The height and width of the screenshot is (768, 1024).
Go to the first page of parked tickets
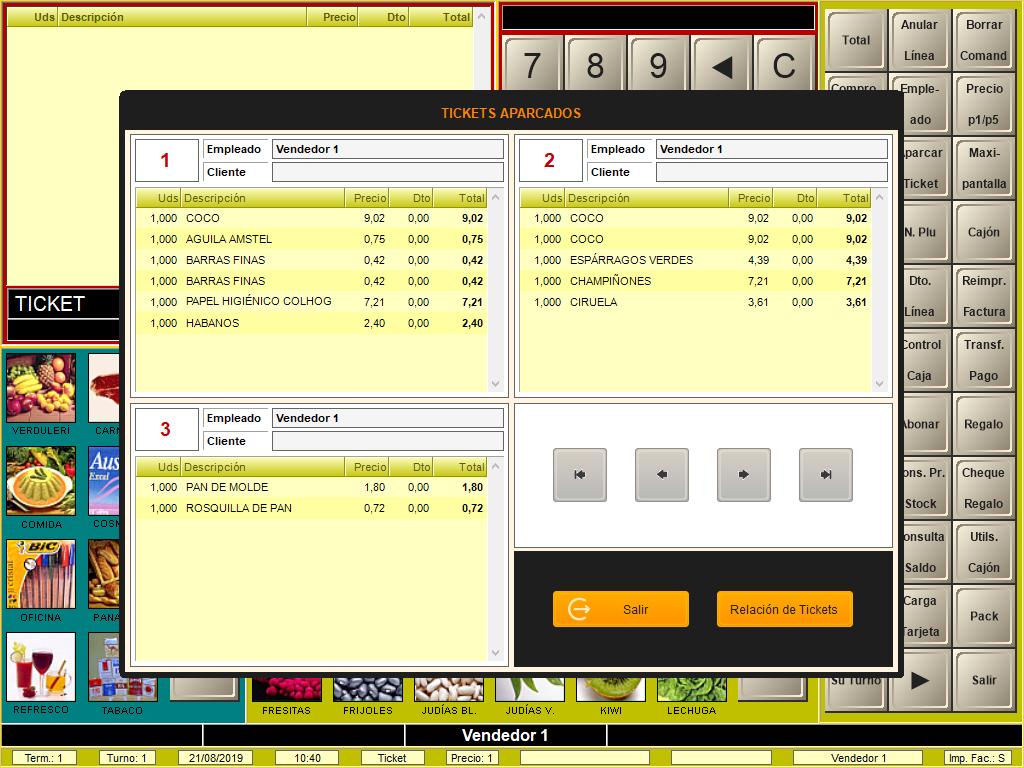[x=580, y=475]
